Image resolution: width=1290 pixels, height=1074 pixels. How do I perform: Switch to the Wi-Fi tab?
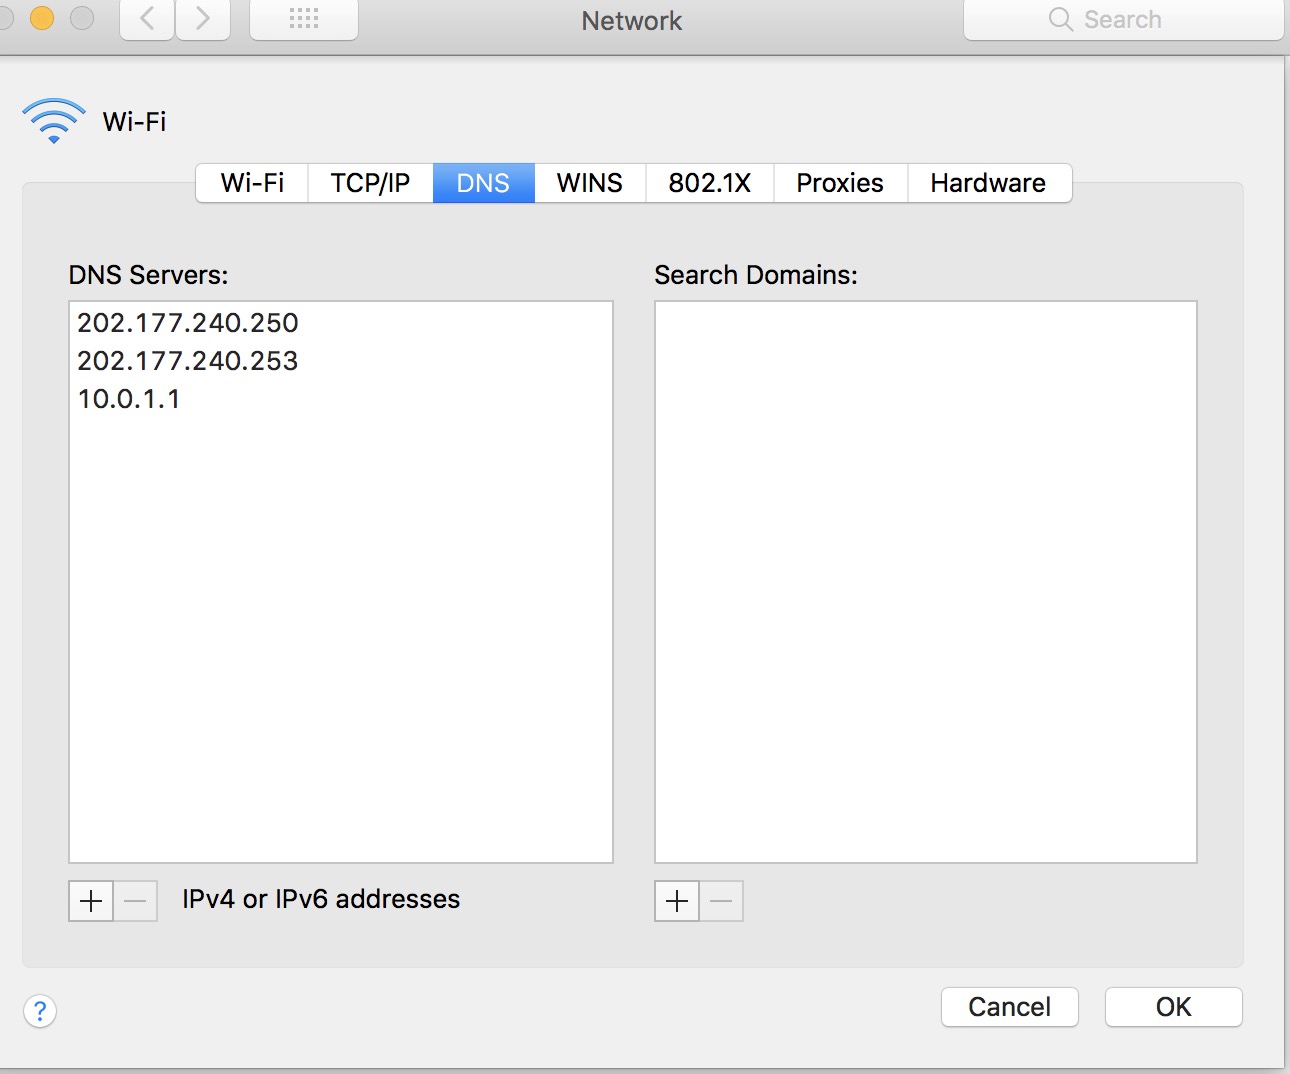tap(252, 183)
